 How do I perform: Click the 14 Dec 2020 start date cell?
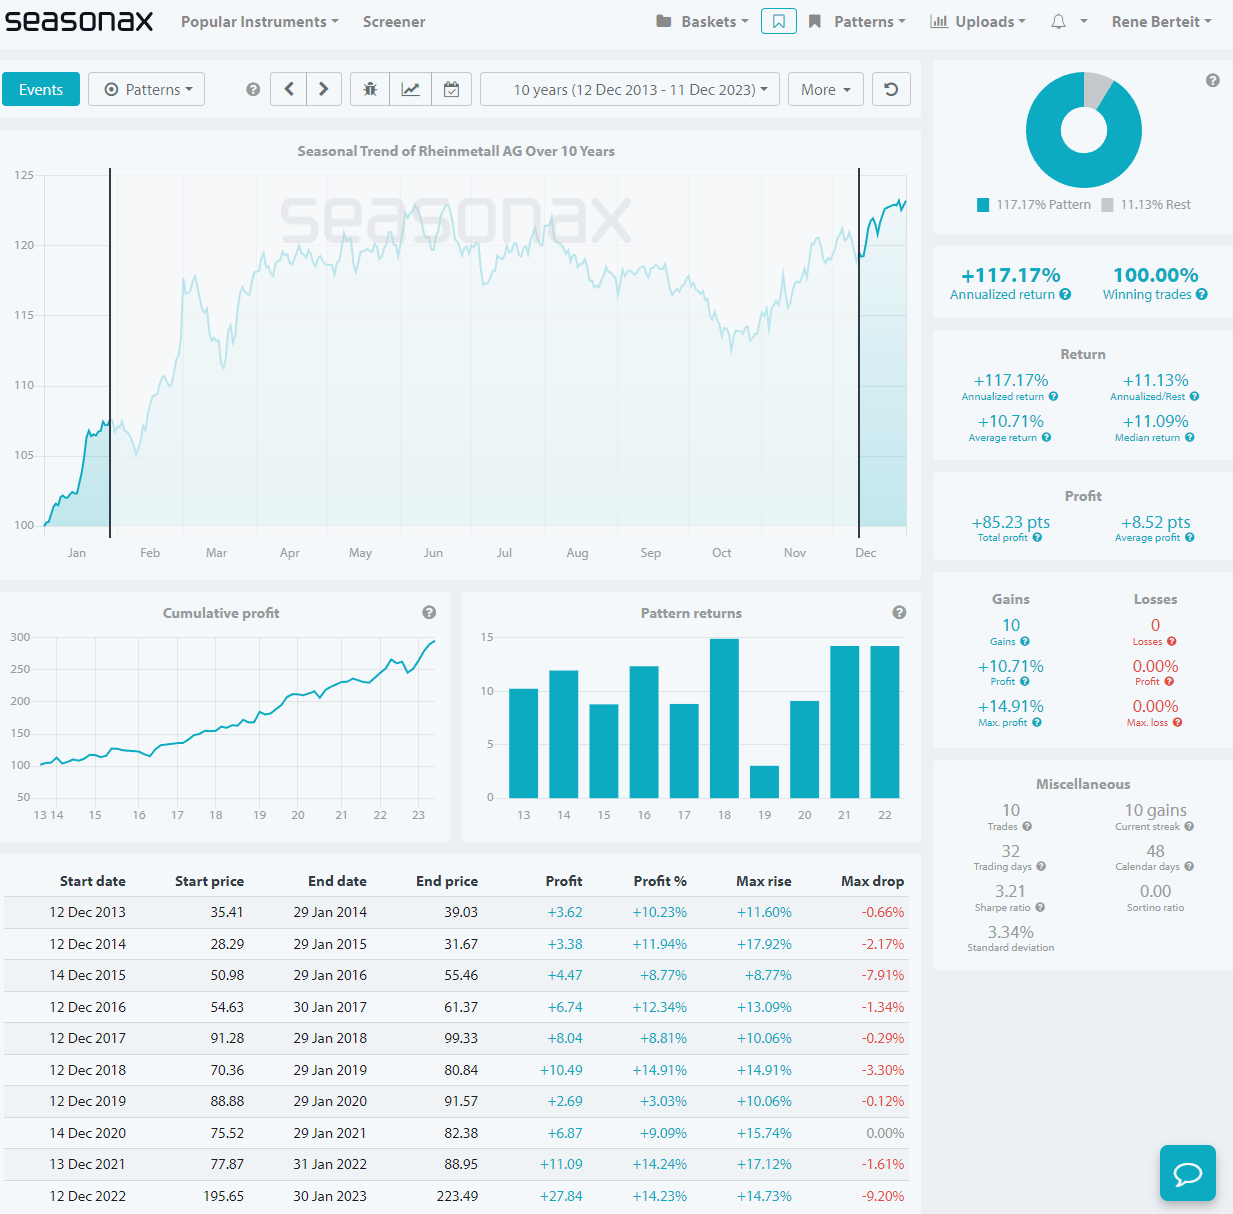coord(88,1133)
